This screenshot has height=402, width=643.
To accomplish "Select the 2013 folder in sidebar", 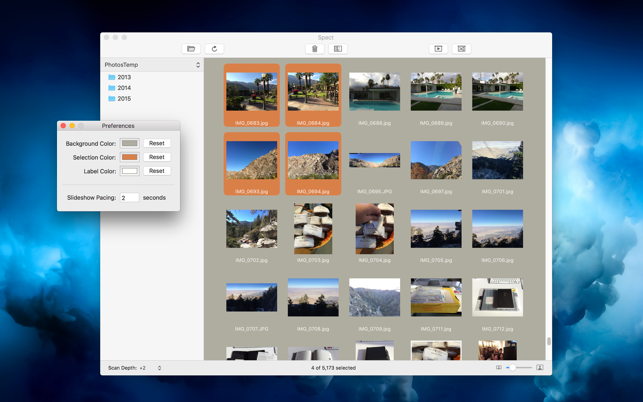I will pyautogui.click(x=124, y=77).
